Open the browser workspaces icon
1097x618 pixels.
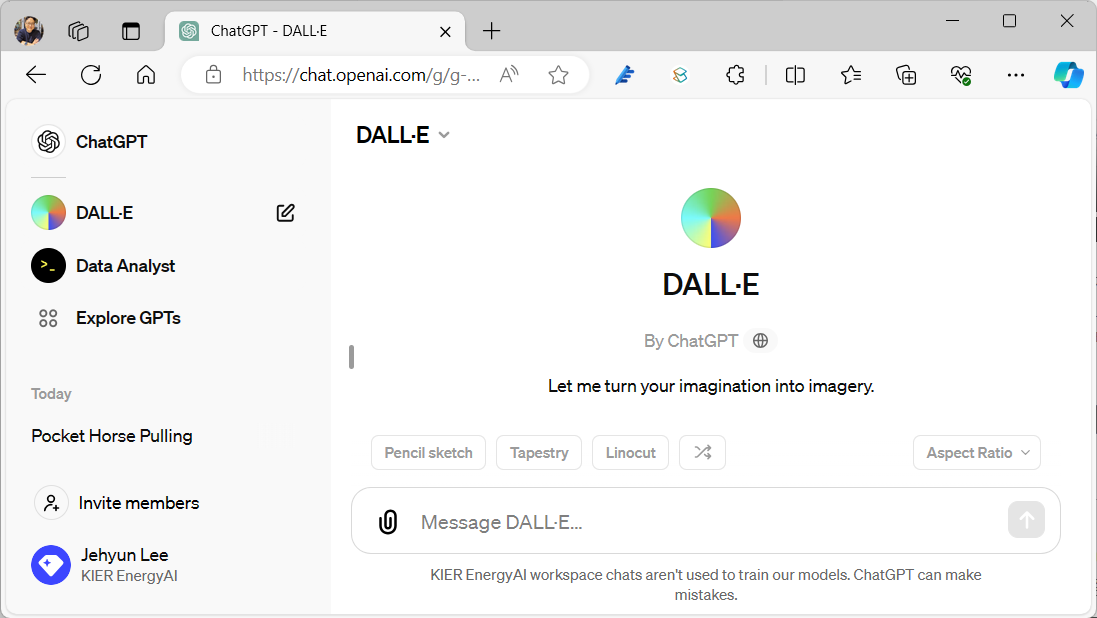pyautogui.click(x=78, y=31)
